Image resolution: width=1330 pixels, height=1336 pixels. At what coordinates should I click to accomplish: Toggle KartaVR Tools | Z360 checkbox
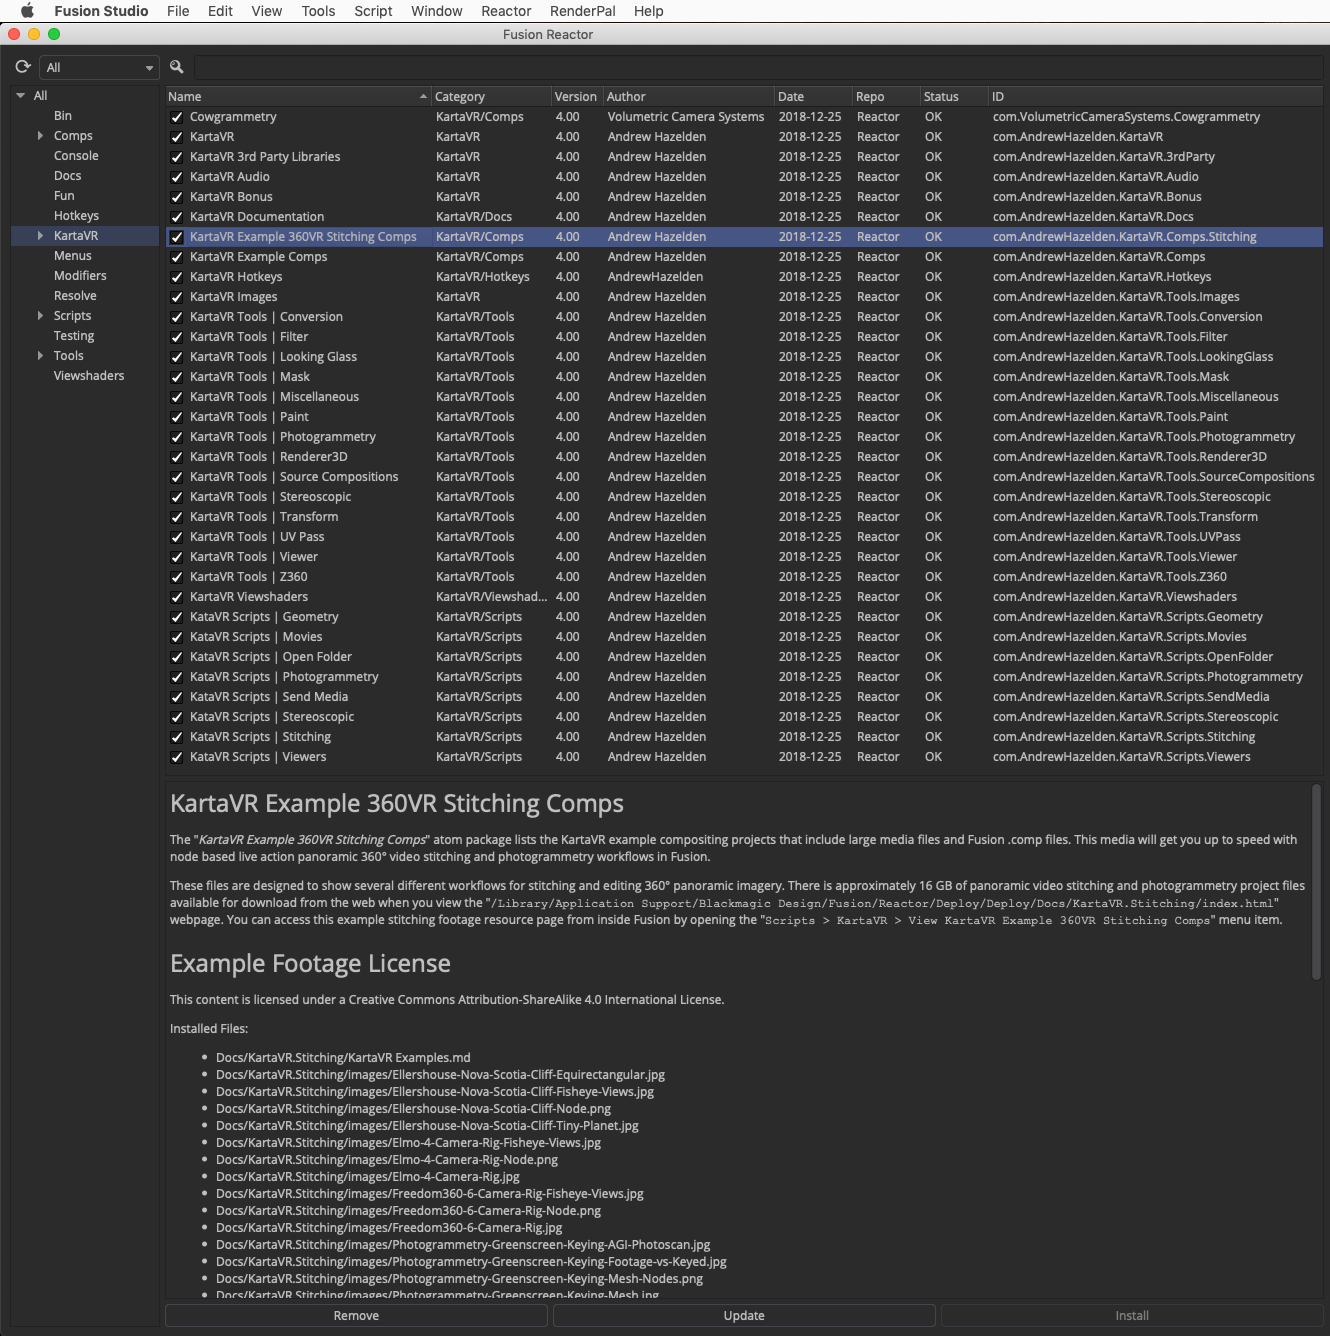(x=177, y=577)
